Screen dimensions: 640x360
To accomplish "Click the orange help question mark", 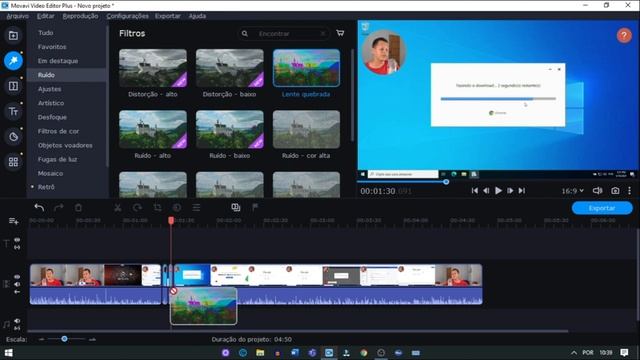I will pos(624,36).
